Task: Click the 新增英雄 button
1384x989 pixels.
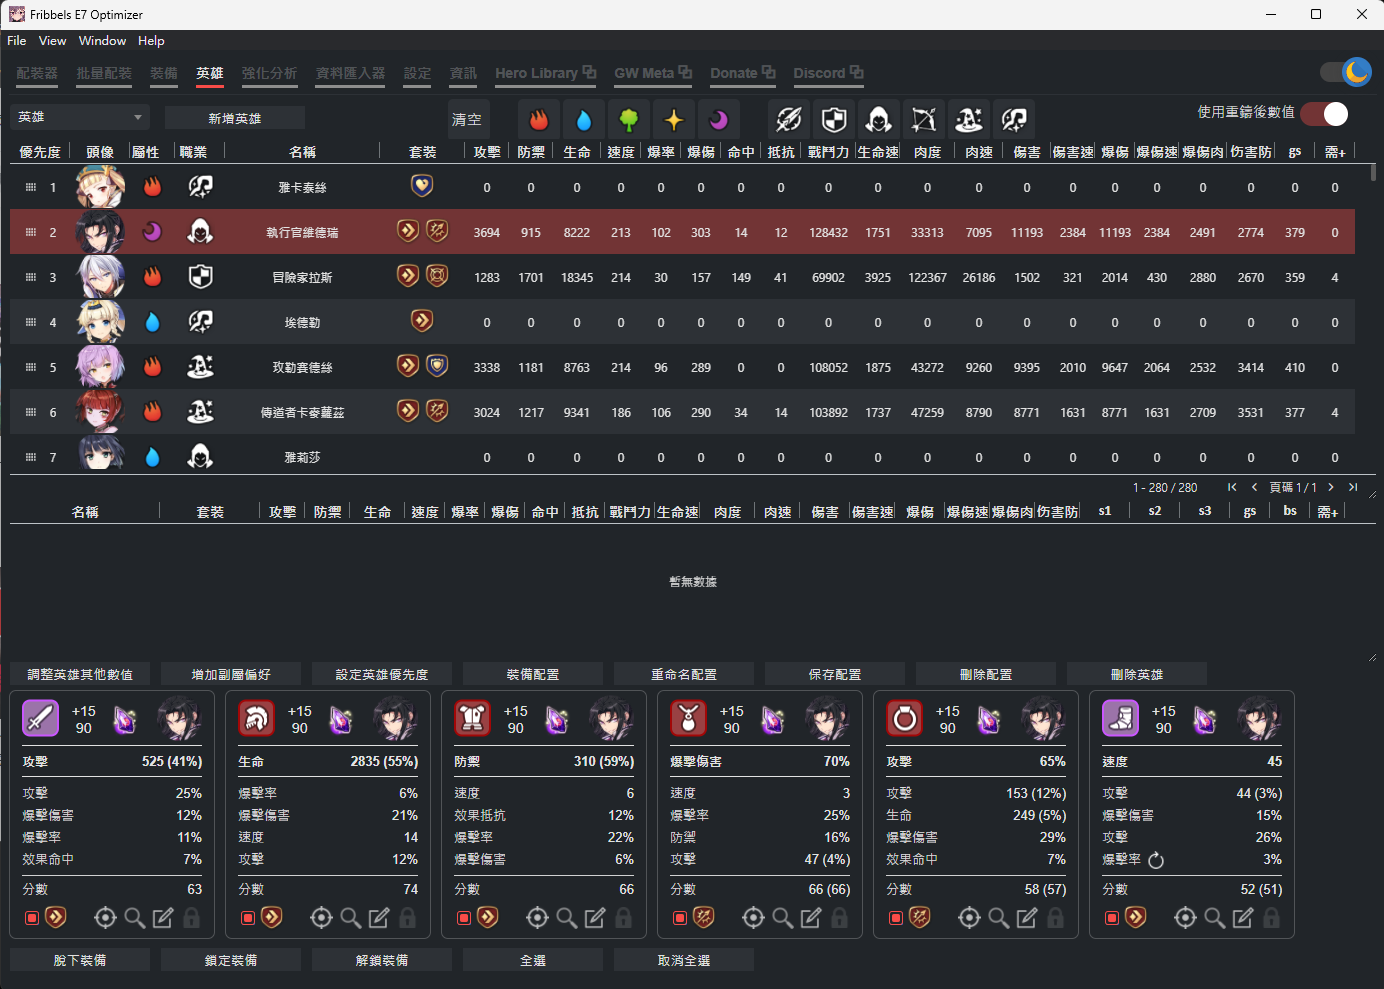Action: (x=235, y=118)
